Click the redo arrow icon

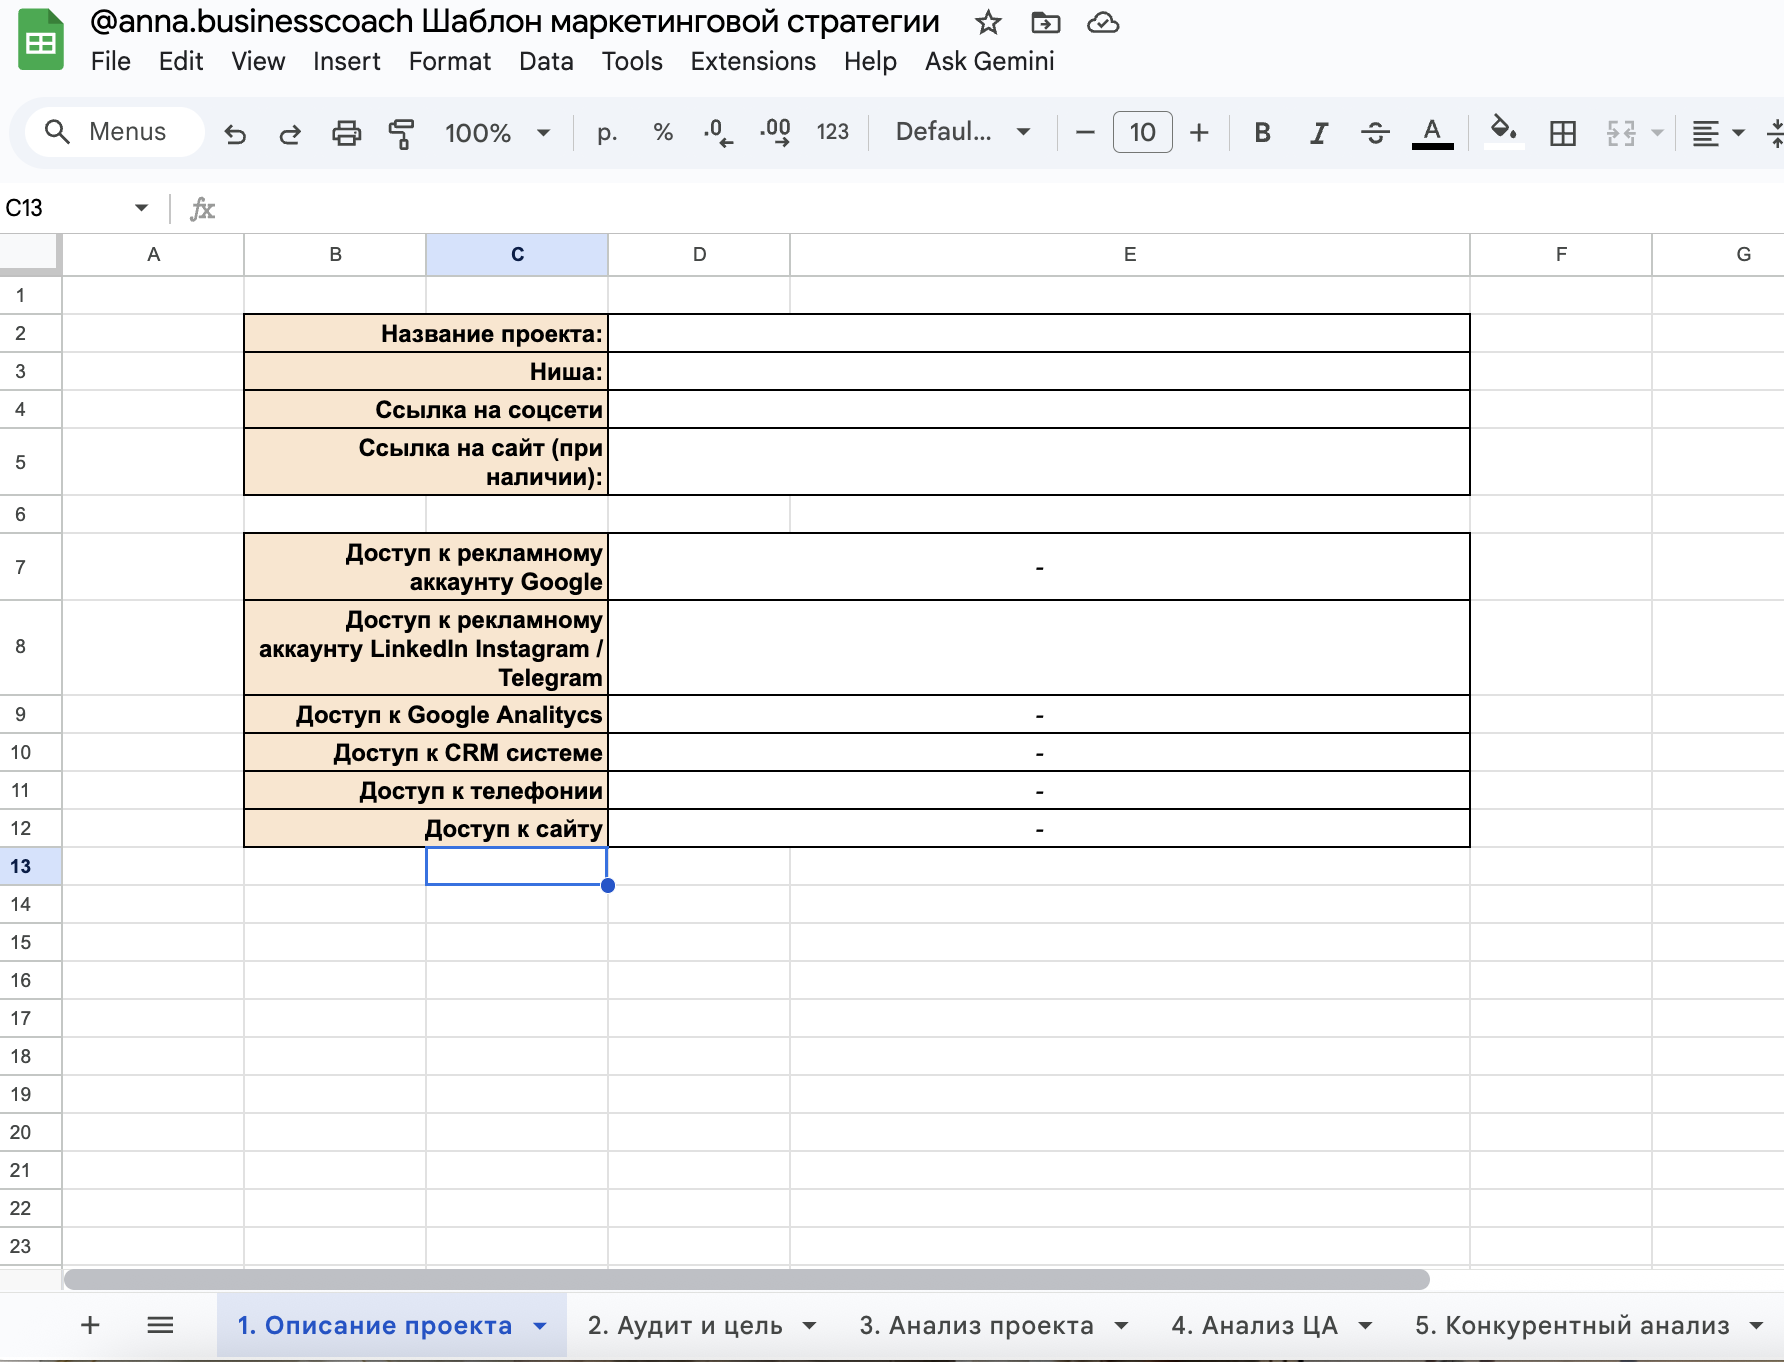[290, 133]
